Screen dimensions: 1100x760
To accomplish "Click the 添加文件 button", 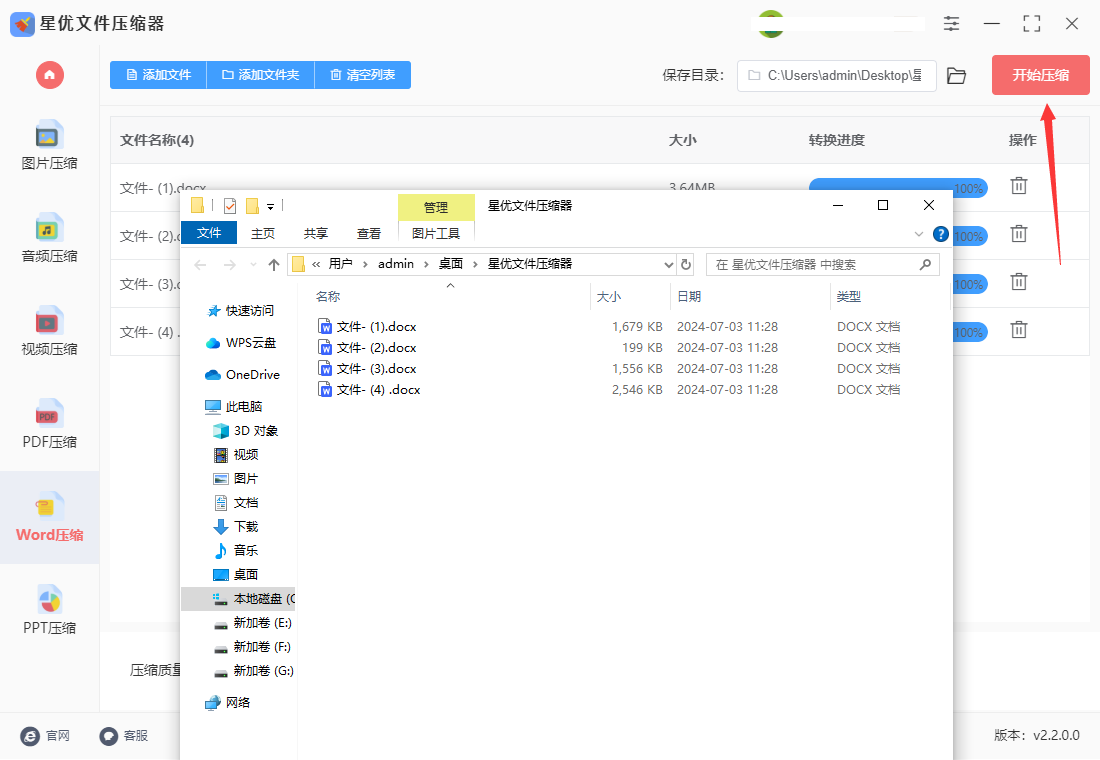I will [159, 74].
